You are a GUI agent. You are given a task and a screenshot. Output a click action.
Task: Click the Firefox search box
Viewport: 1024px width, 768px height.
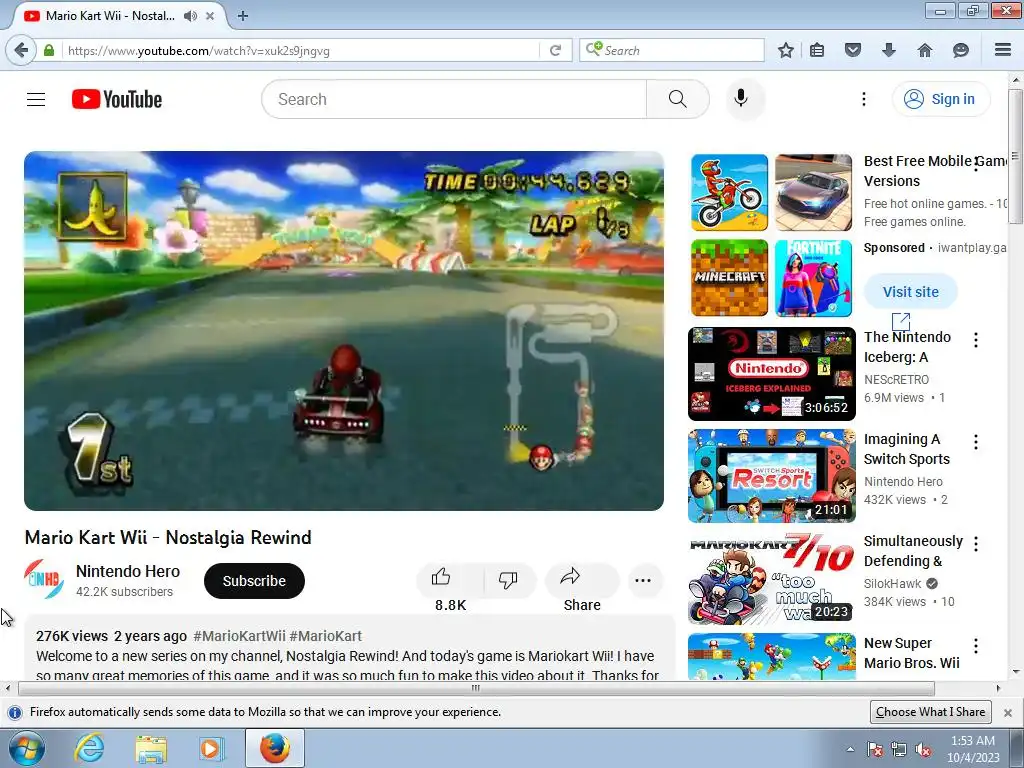click(671, 50)
